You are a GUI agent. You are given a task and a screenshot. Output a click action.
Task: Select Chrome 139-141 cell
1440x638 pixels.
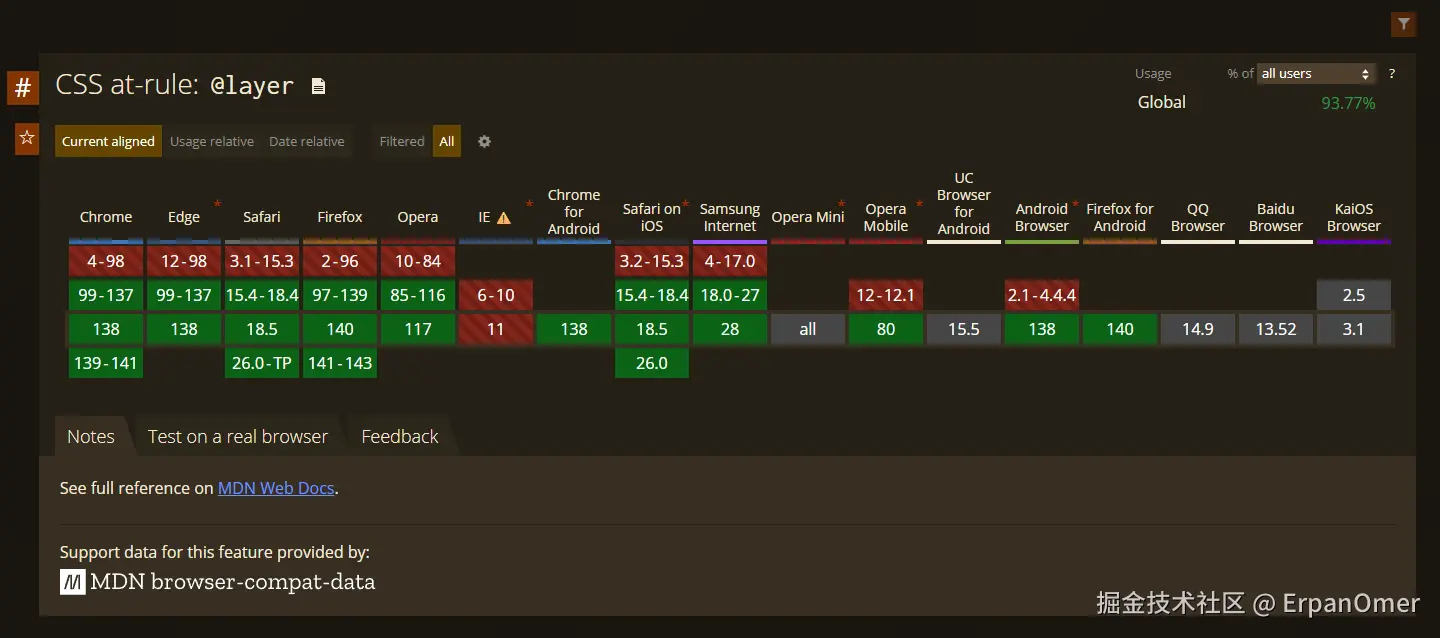(106, 363)
